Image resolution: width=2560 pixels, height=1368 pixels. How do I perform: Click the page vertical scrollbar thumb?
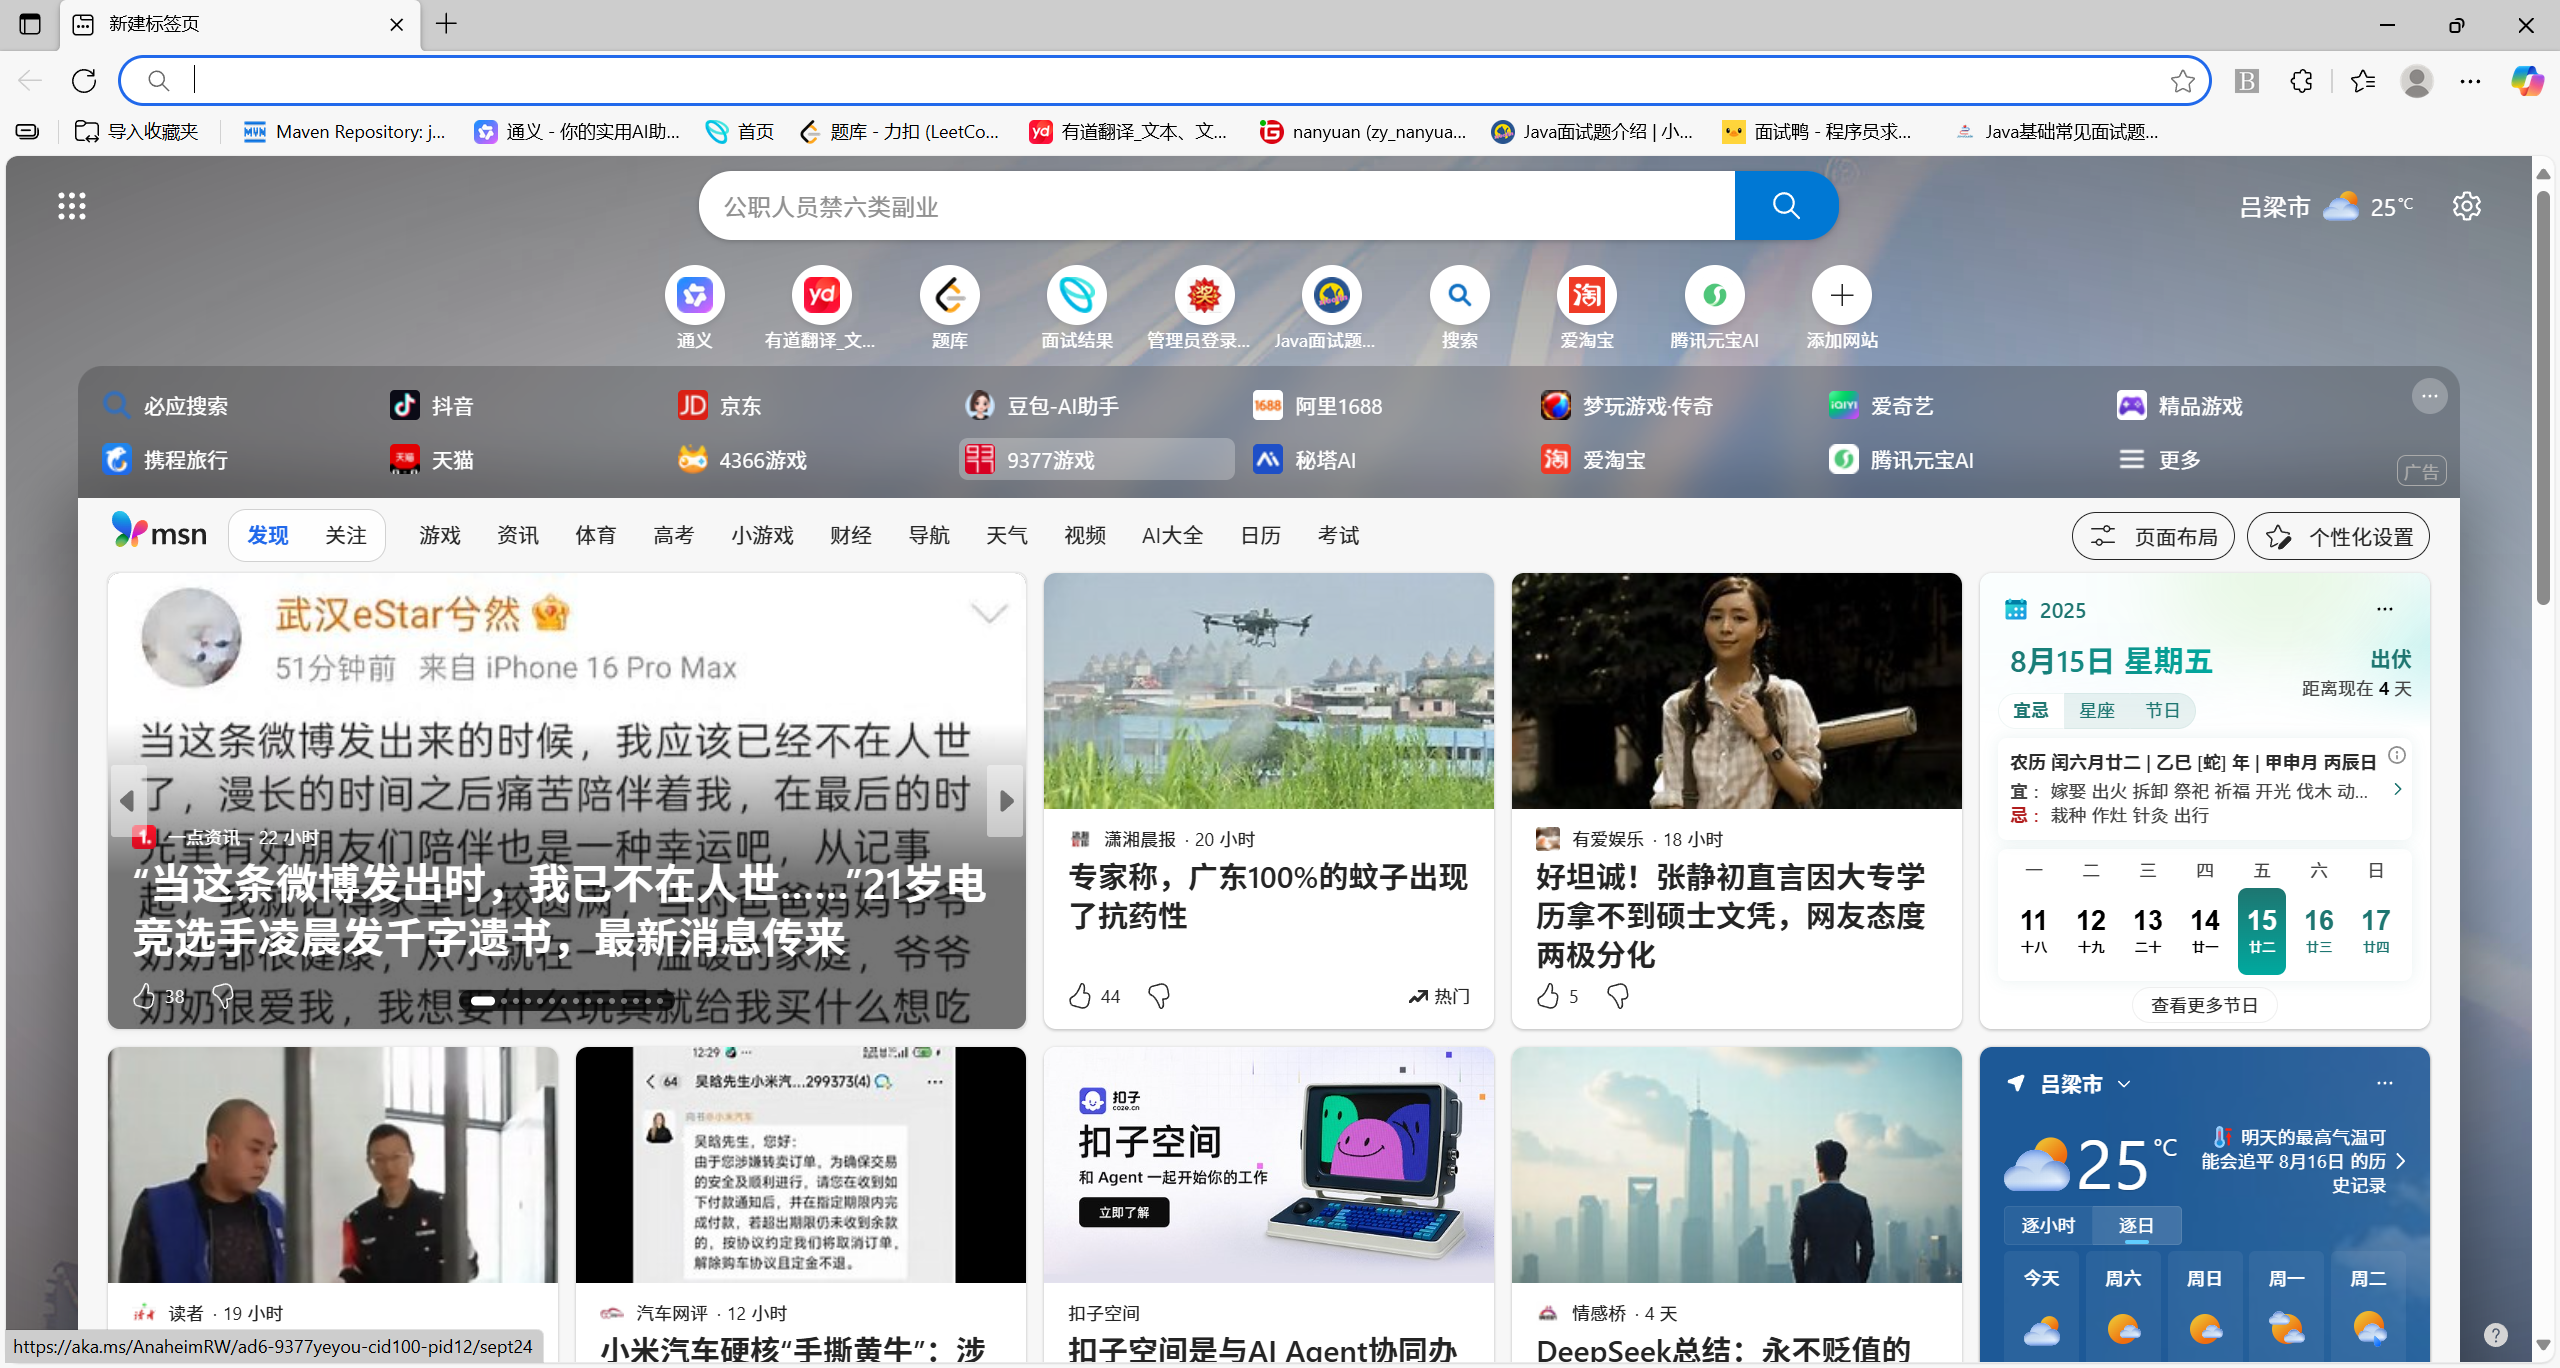pos(2543,396)
